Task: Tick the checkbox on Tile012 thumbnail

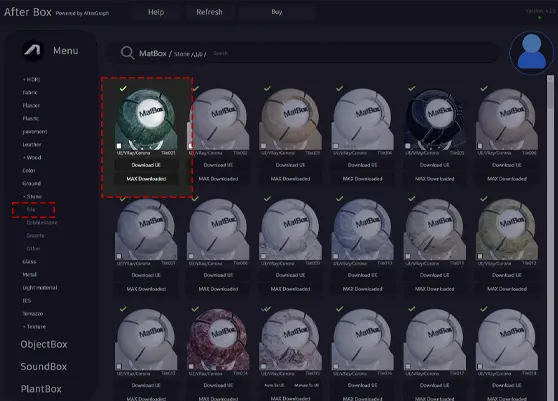Action: 480,256
